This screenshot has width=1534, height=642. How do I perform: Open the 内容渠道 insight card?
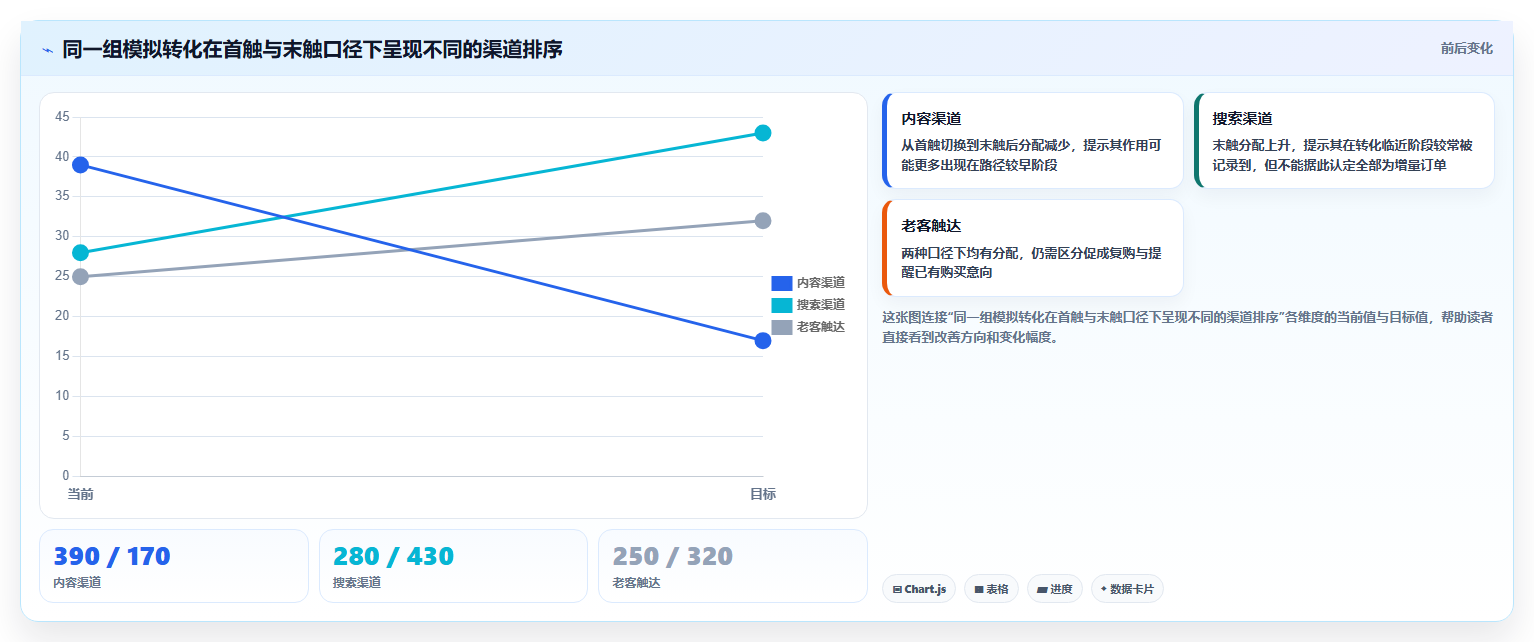click(x=1033, y=141)
